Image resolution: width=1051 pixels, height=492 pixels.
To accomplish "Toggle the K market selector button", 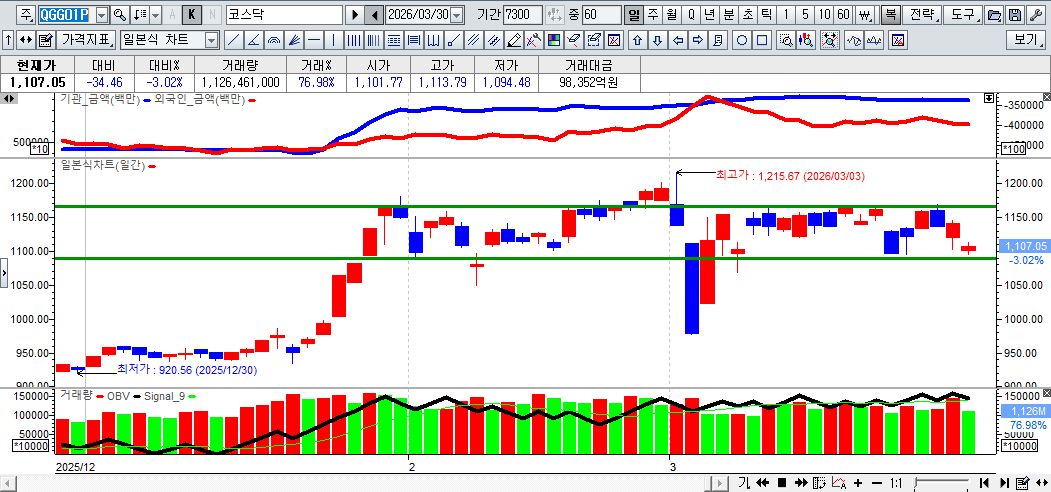I will 190,15.
